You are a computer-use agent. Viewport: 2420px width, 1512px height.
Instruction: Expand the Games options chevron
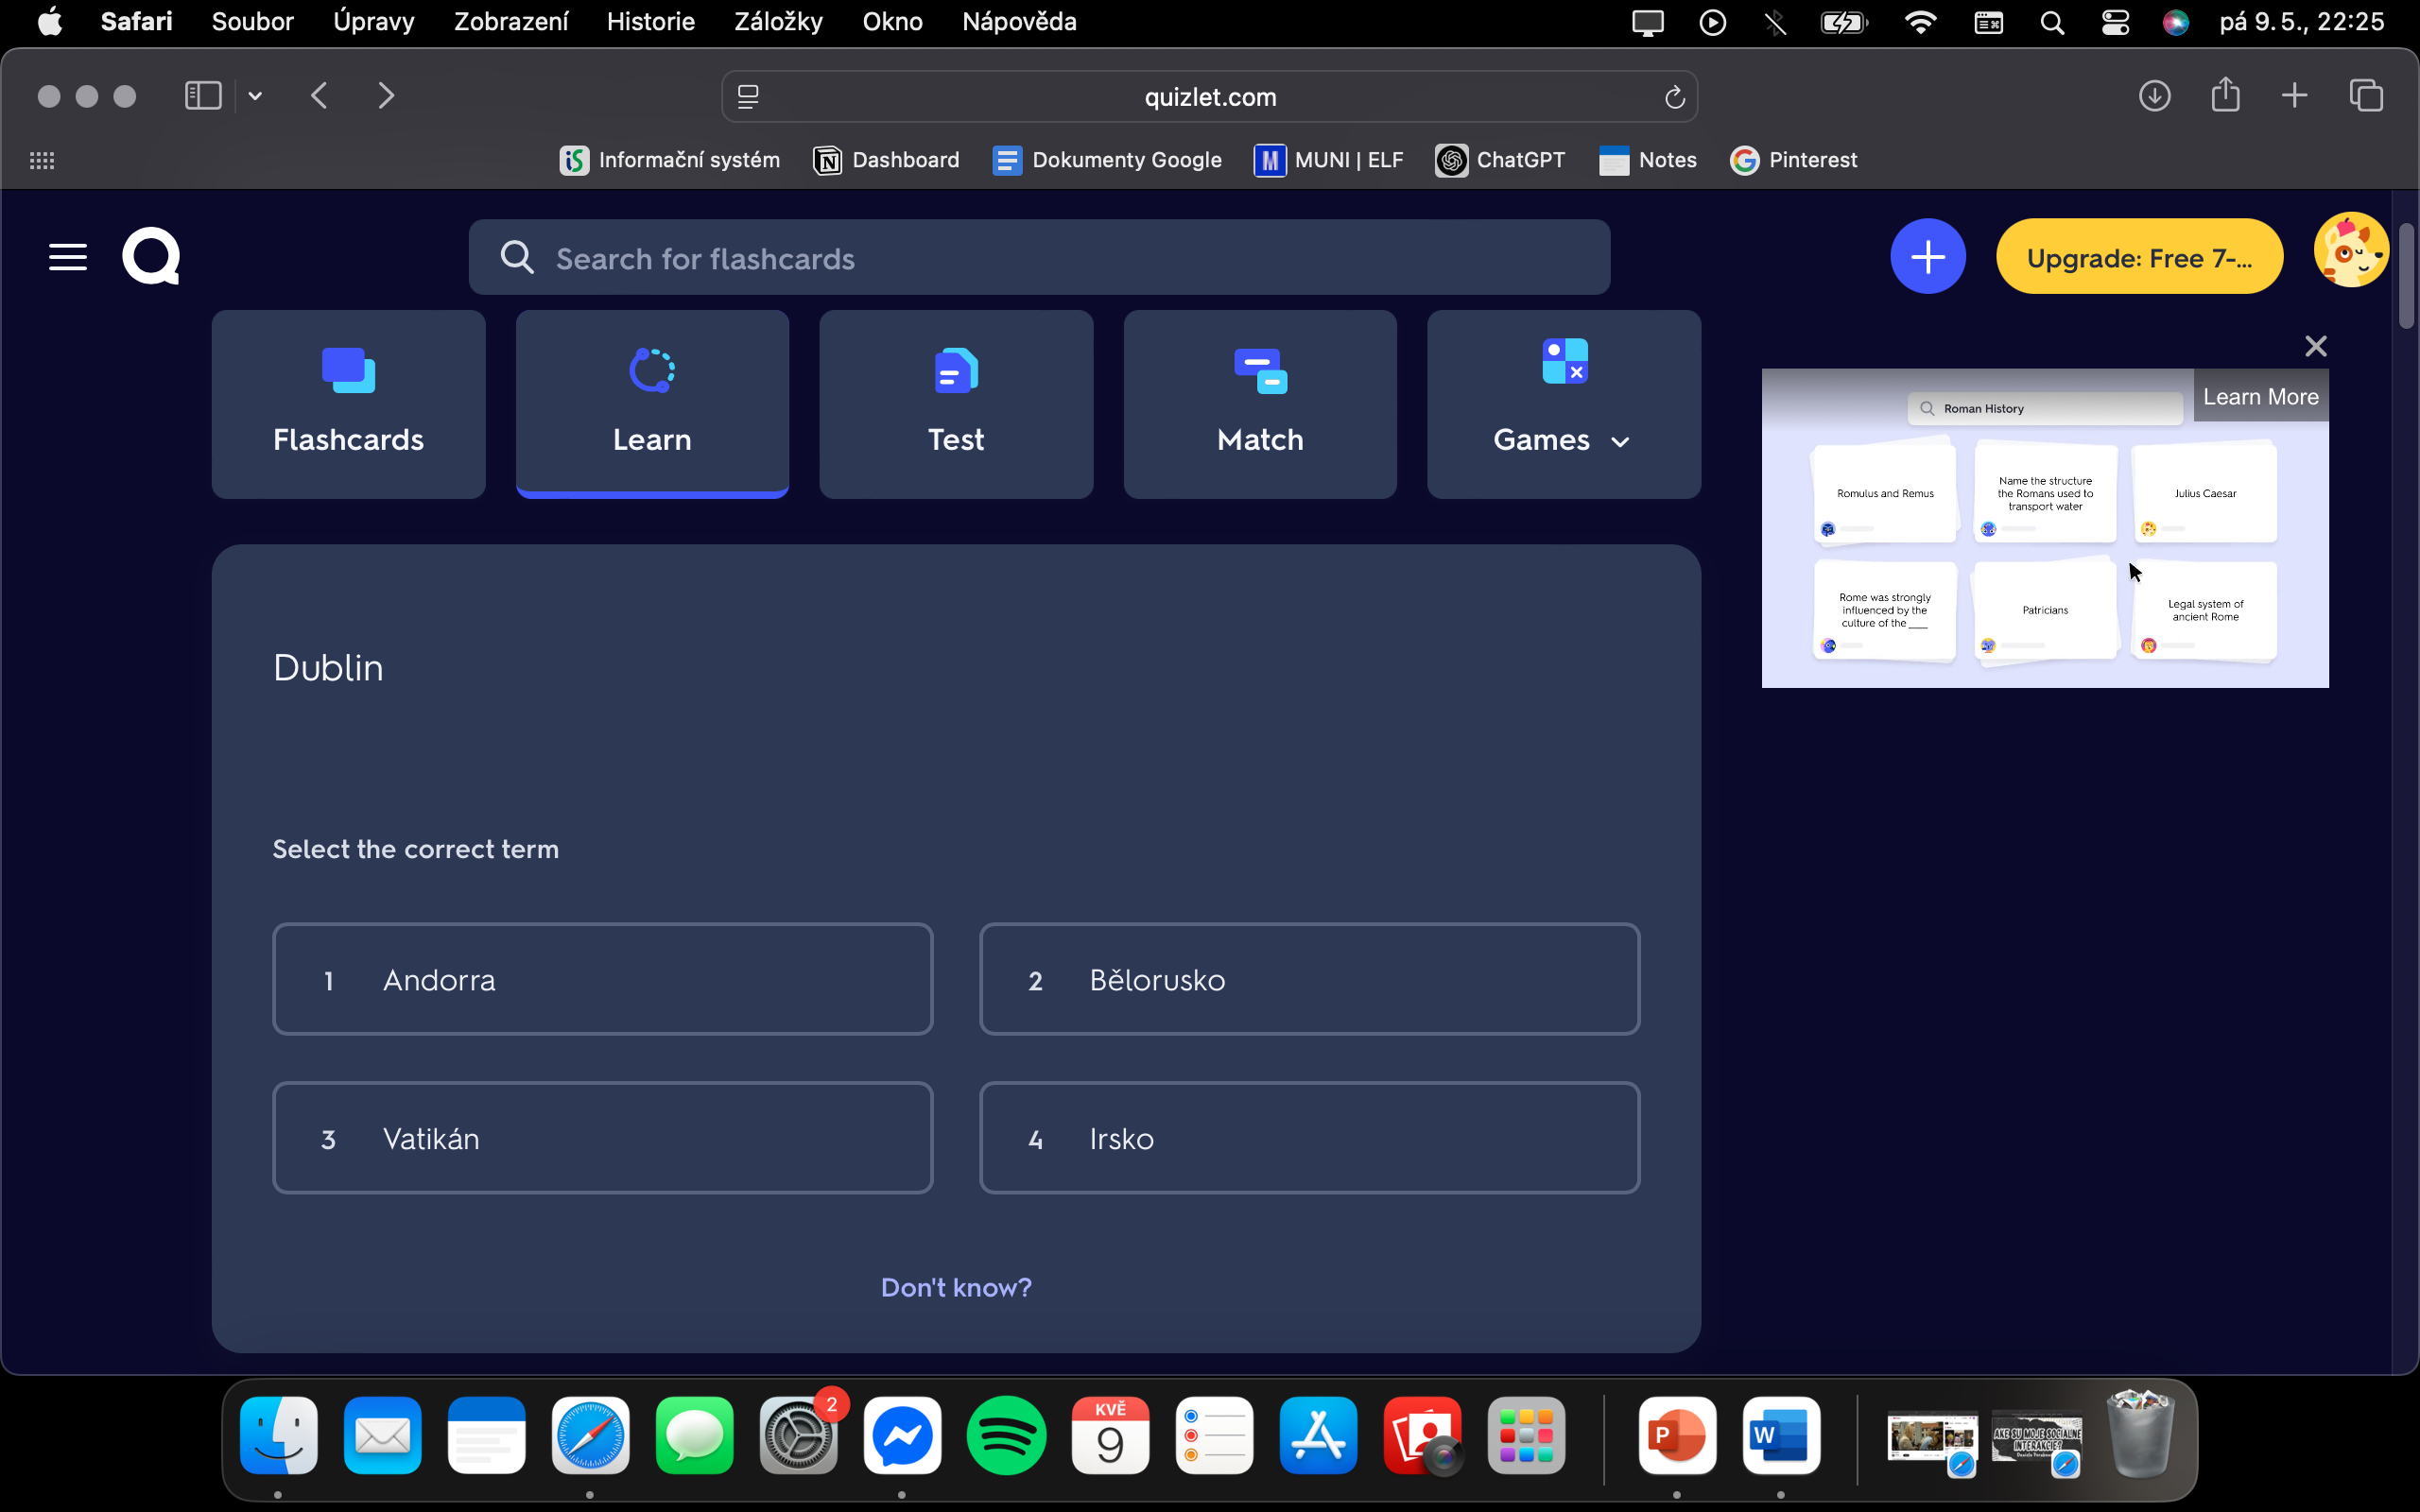(1619, 440)
